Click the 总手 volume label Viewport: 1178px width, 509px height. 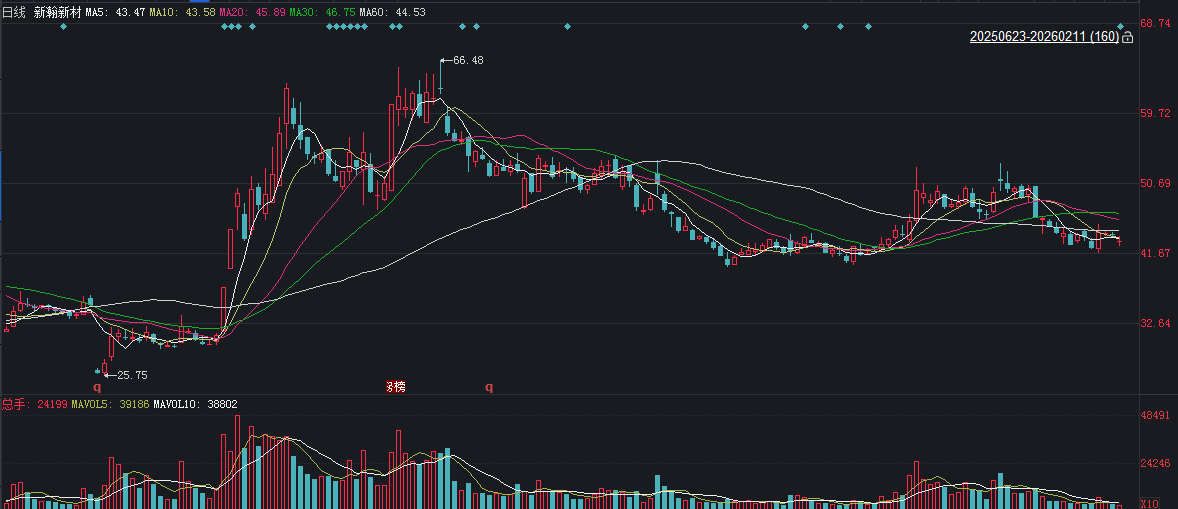(14, 404)
